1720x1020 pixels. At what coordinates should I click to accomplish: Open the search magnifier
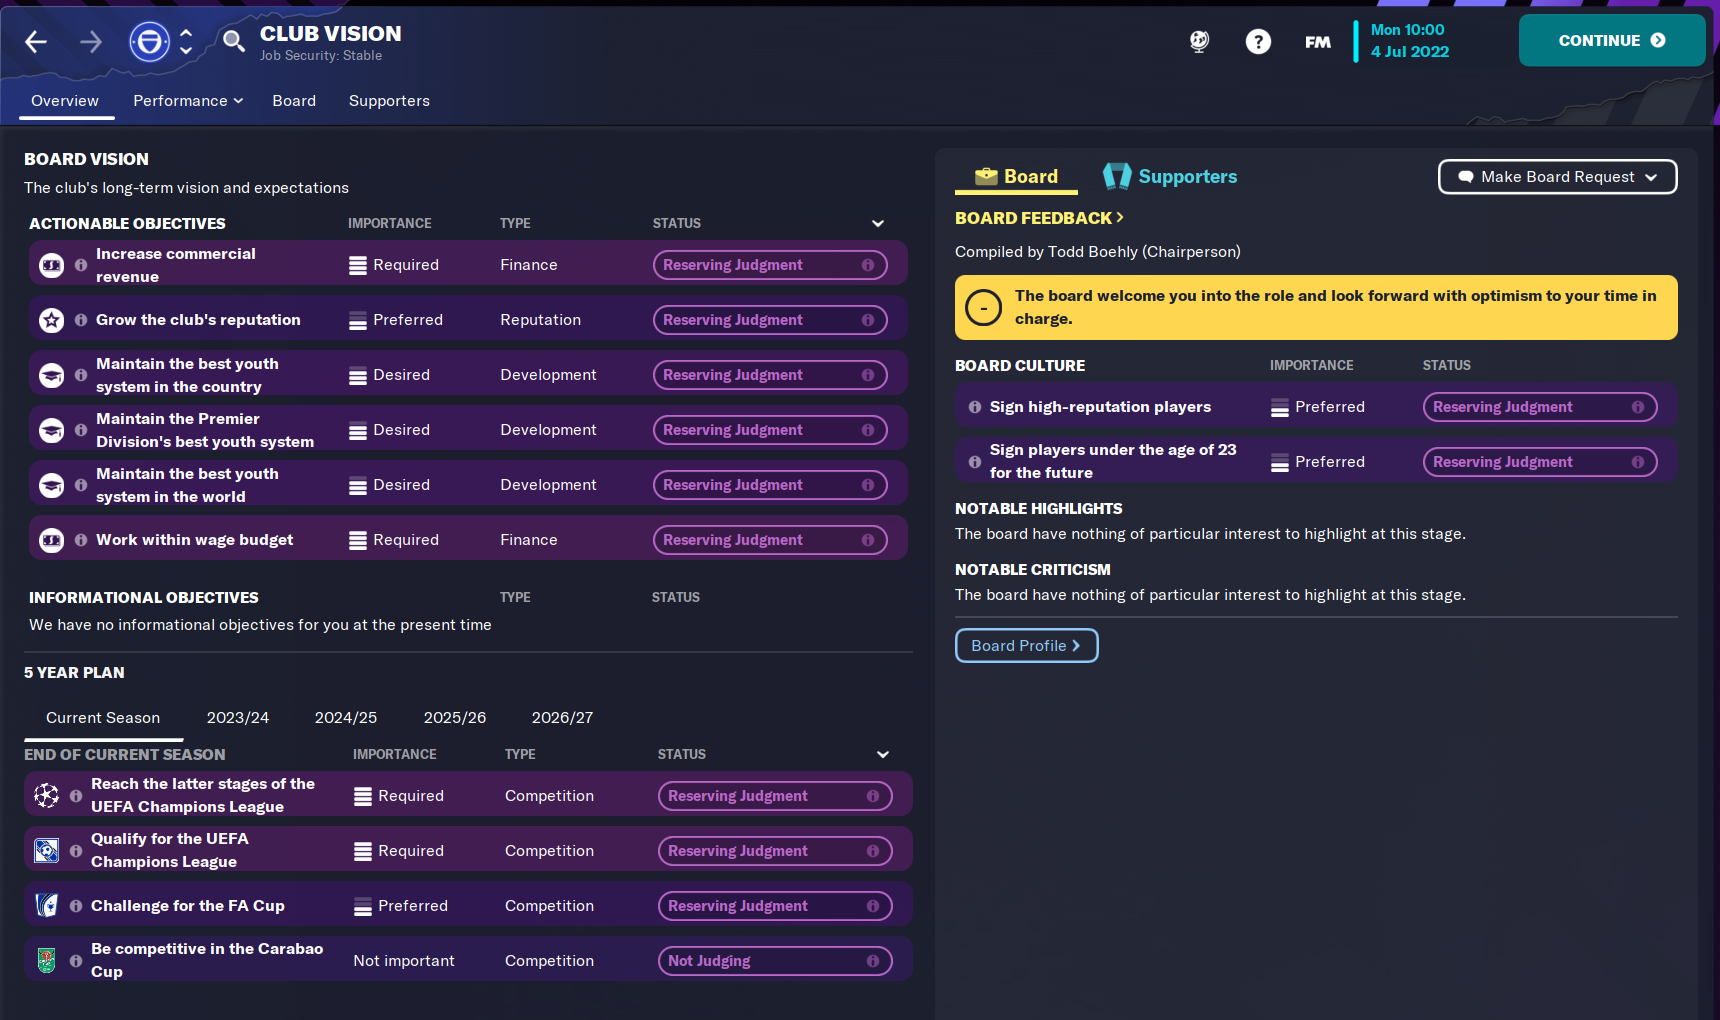point(233,41)
